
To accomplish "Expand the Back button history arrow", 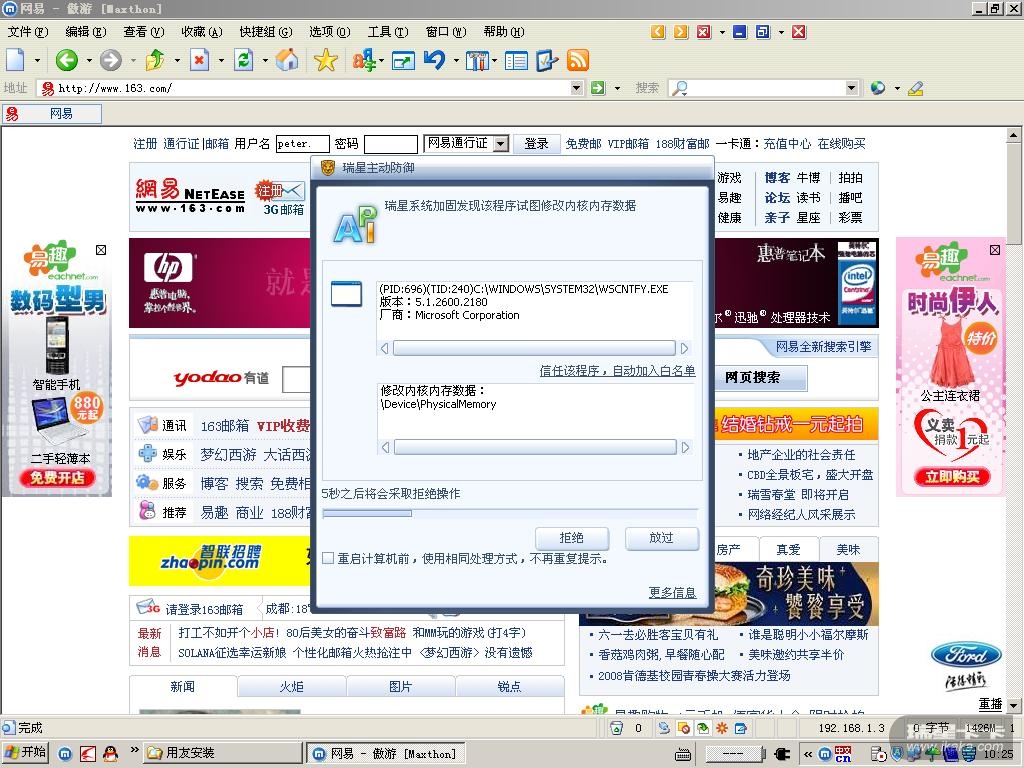I will pyautogui.click(x=89, y=61).
